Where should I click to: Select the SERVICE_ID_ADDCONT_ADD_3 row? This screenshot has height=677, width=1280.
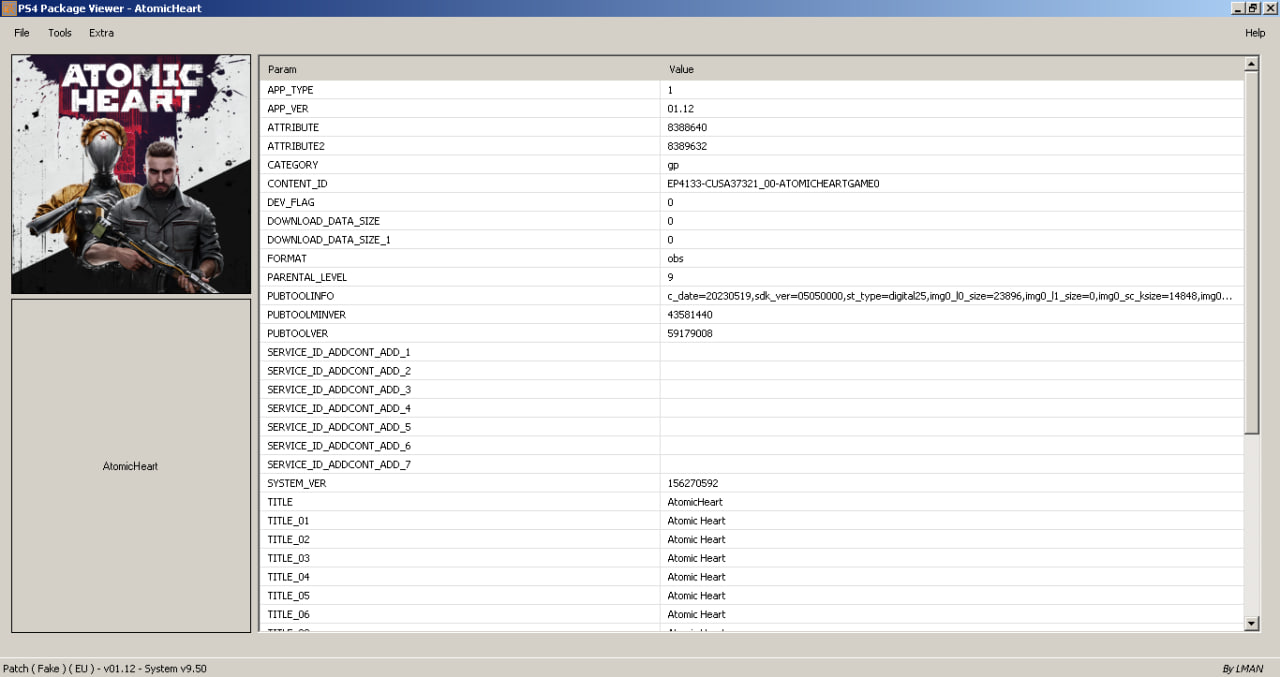752,390
